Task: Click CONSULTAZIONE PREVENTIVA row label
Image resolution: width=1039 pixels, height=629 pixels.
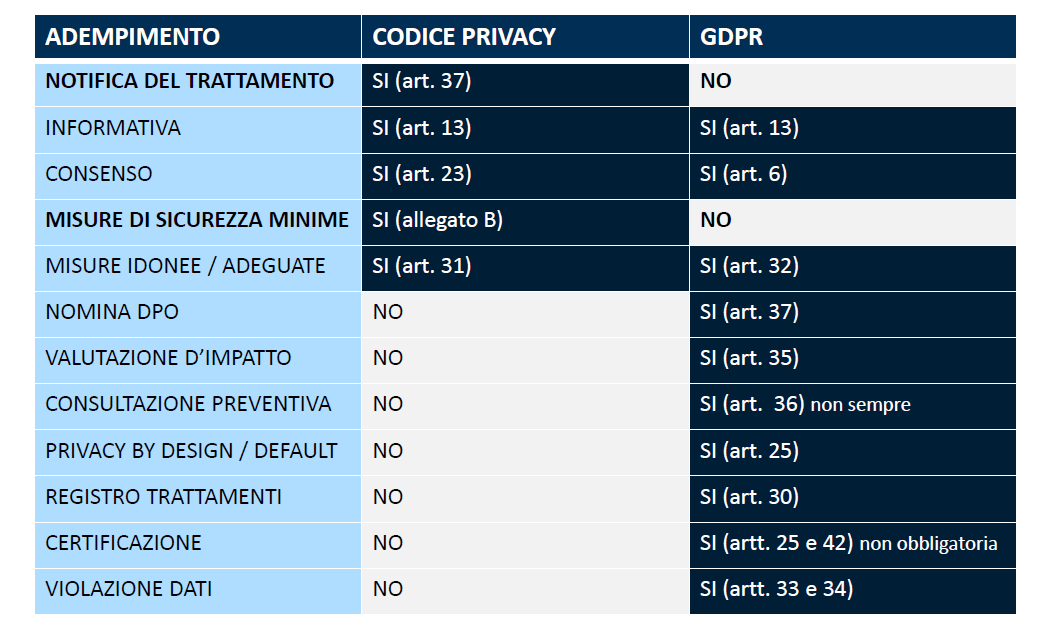Action: point(188,404)
